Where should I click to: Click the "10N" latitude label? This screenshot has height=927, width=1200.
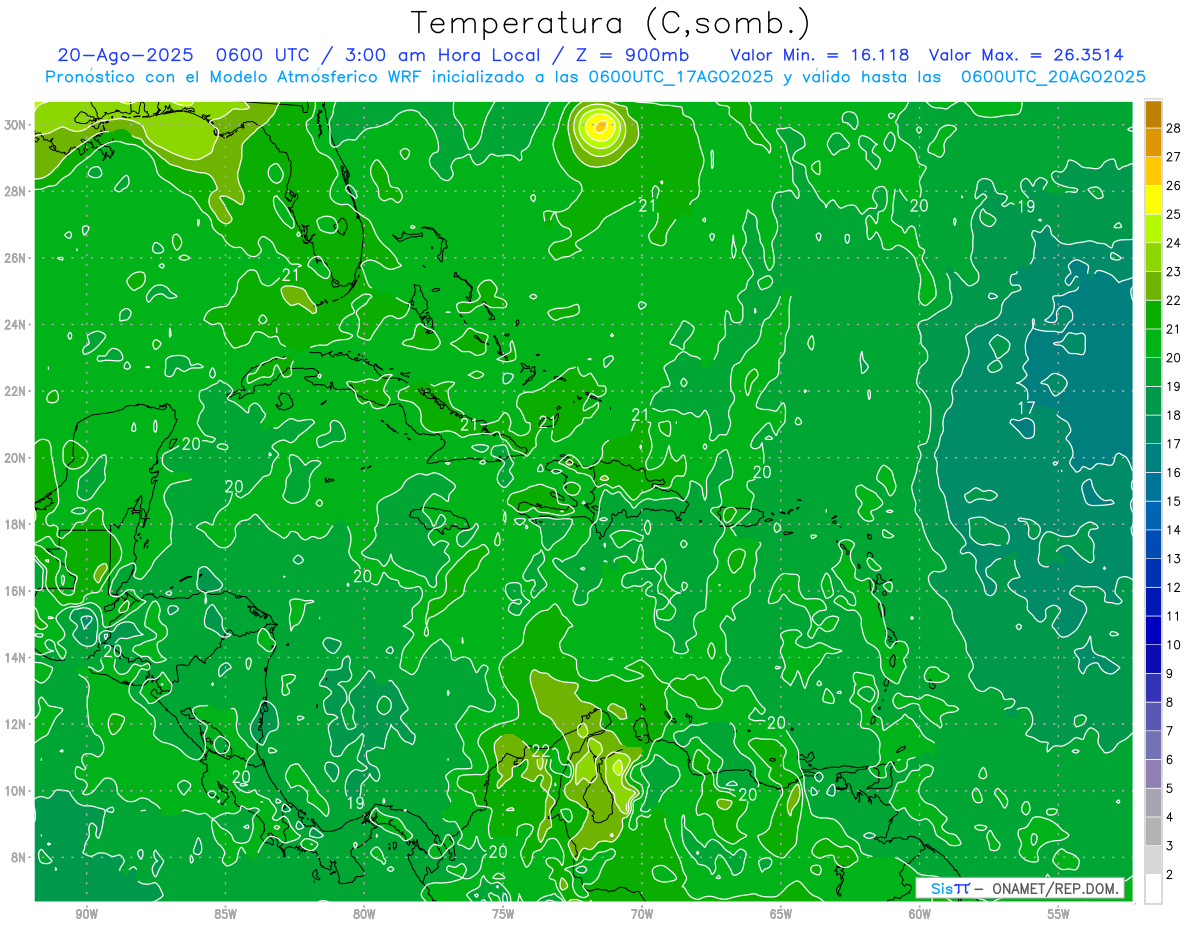pos(17,791)
